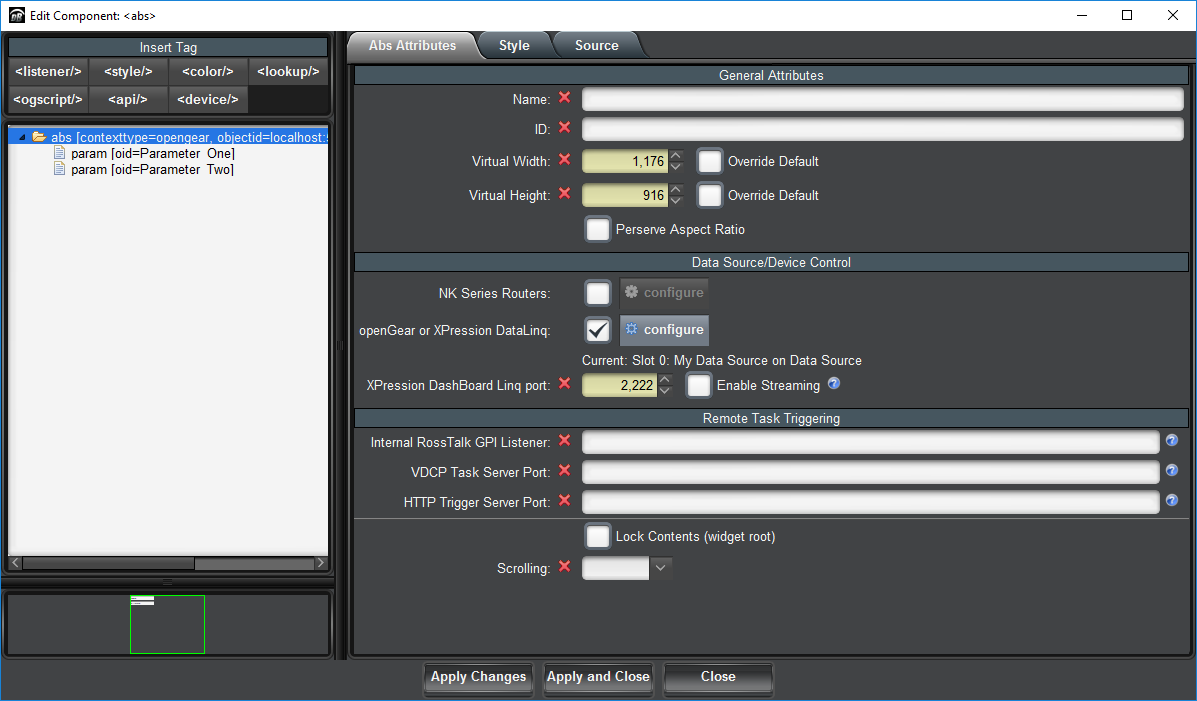Viewport: 1197px width, 701px height.
Task: Click the green layout preview thumbnail
Action: (x=167, y=625)
